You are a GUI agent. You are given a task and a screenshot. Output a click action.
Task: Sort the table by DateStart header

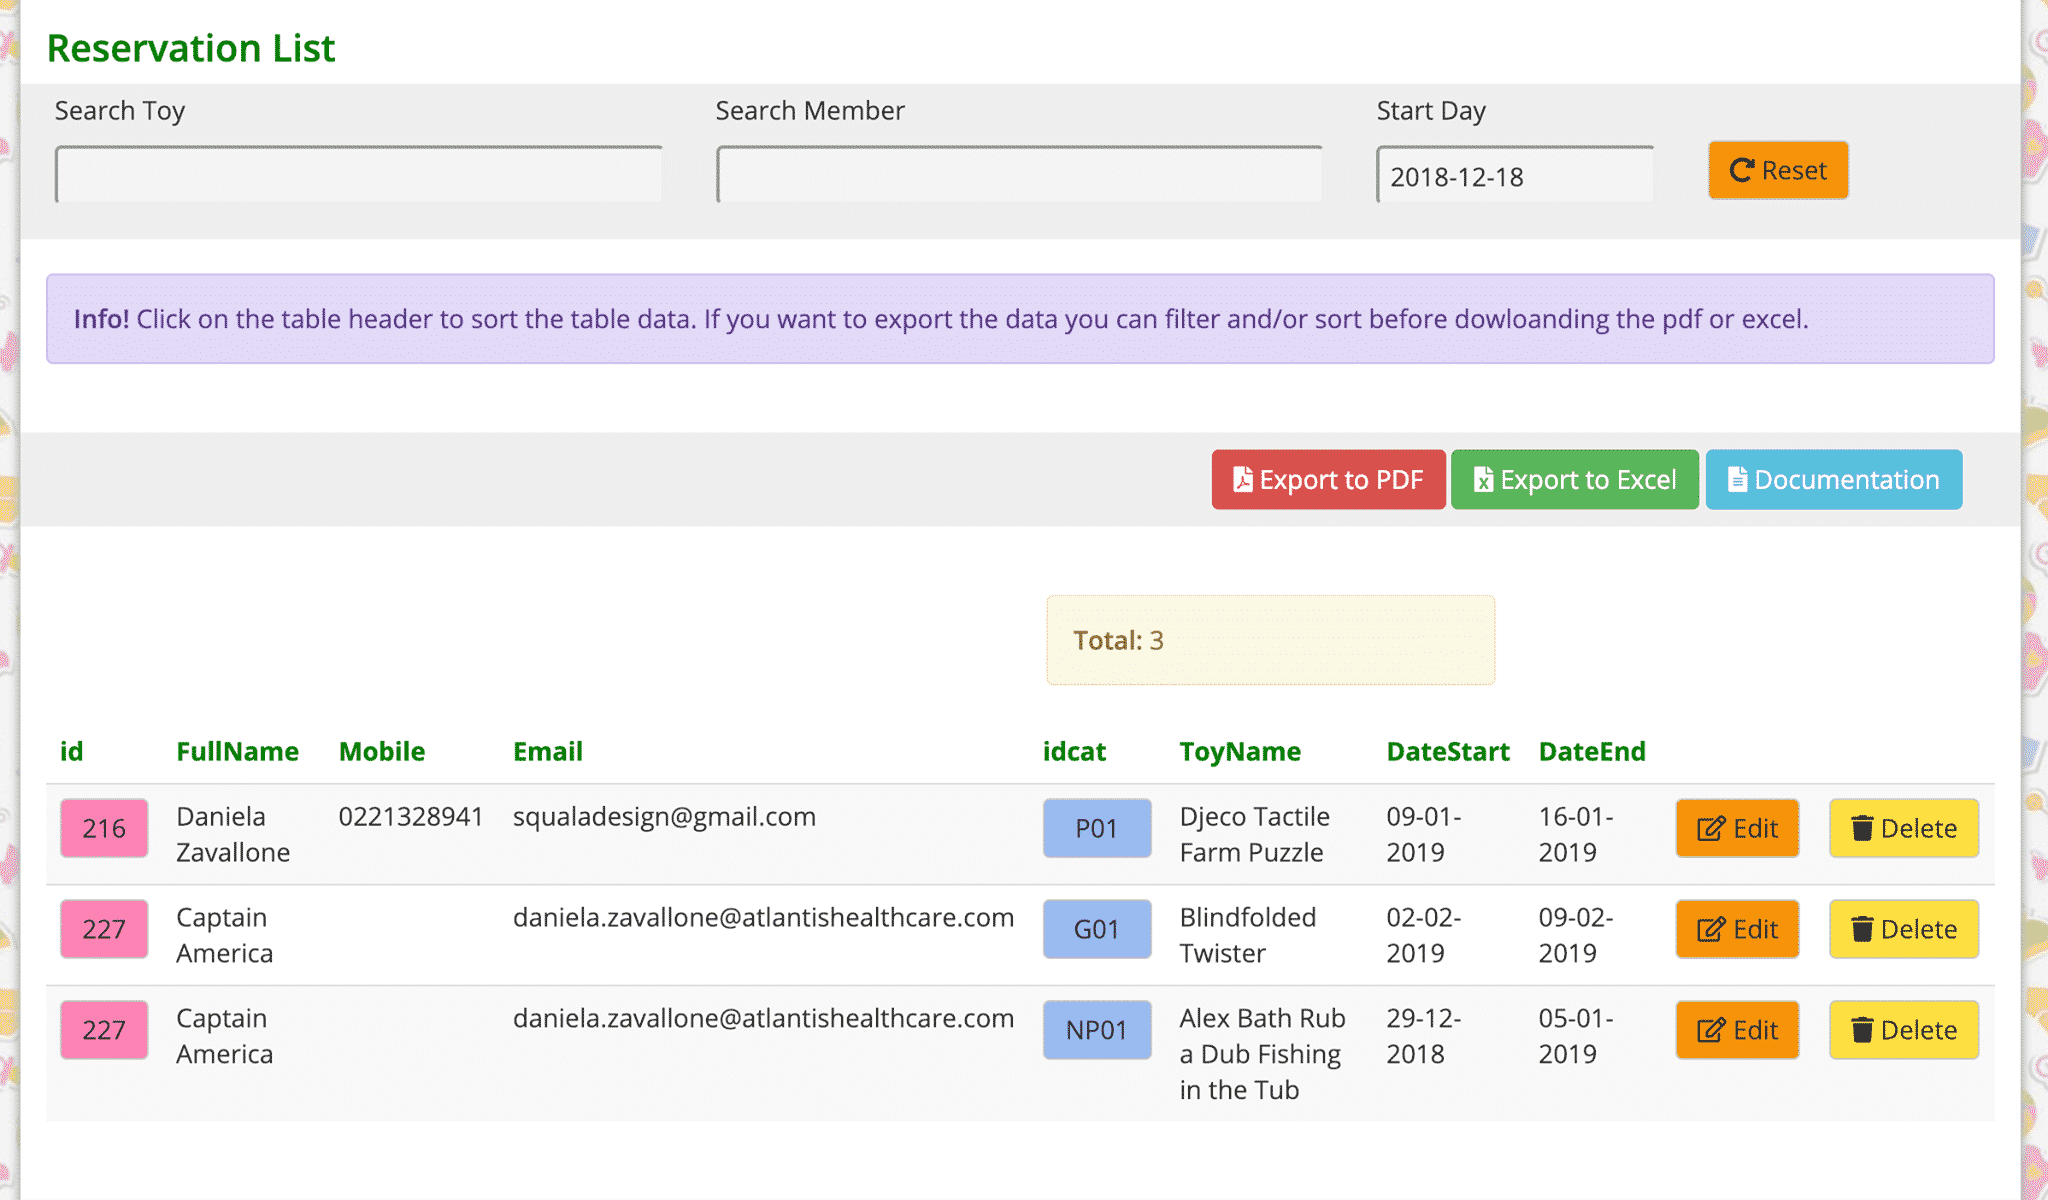(x=1447, y=751)
